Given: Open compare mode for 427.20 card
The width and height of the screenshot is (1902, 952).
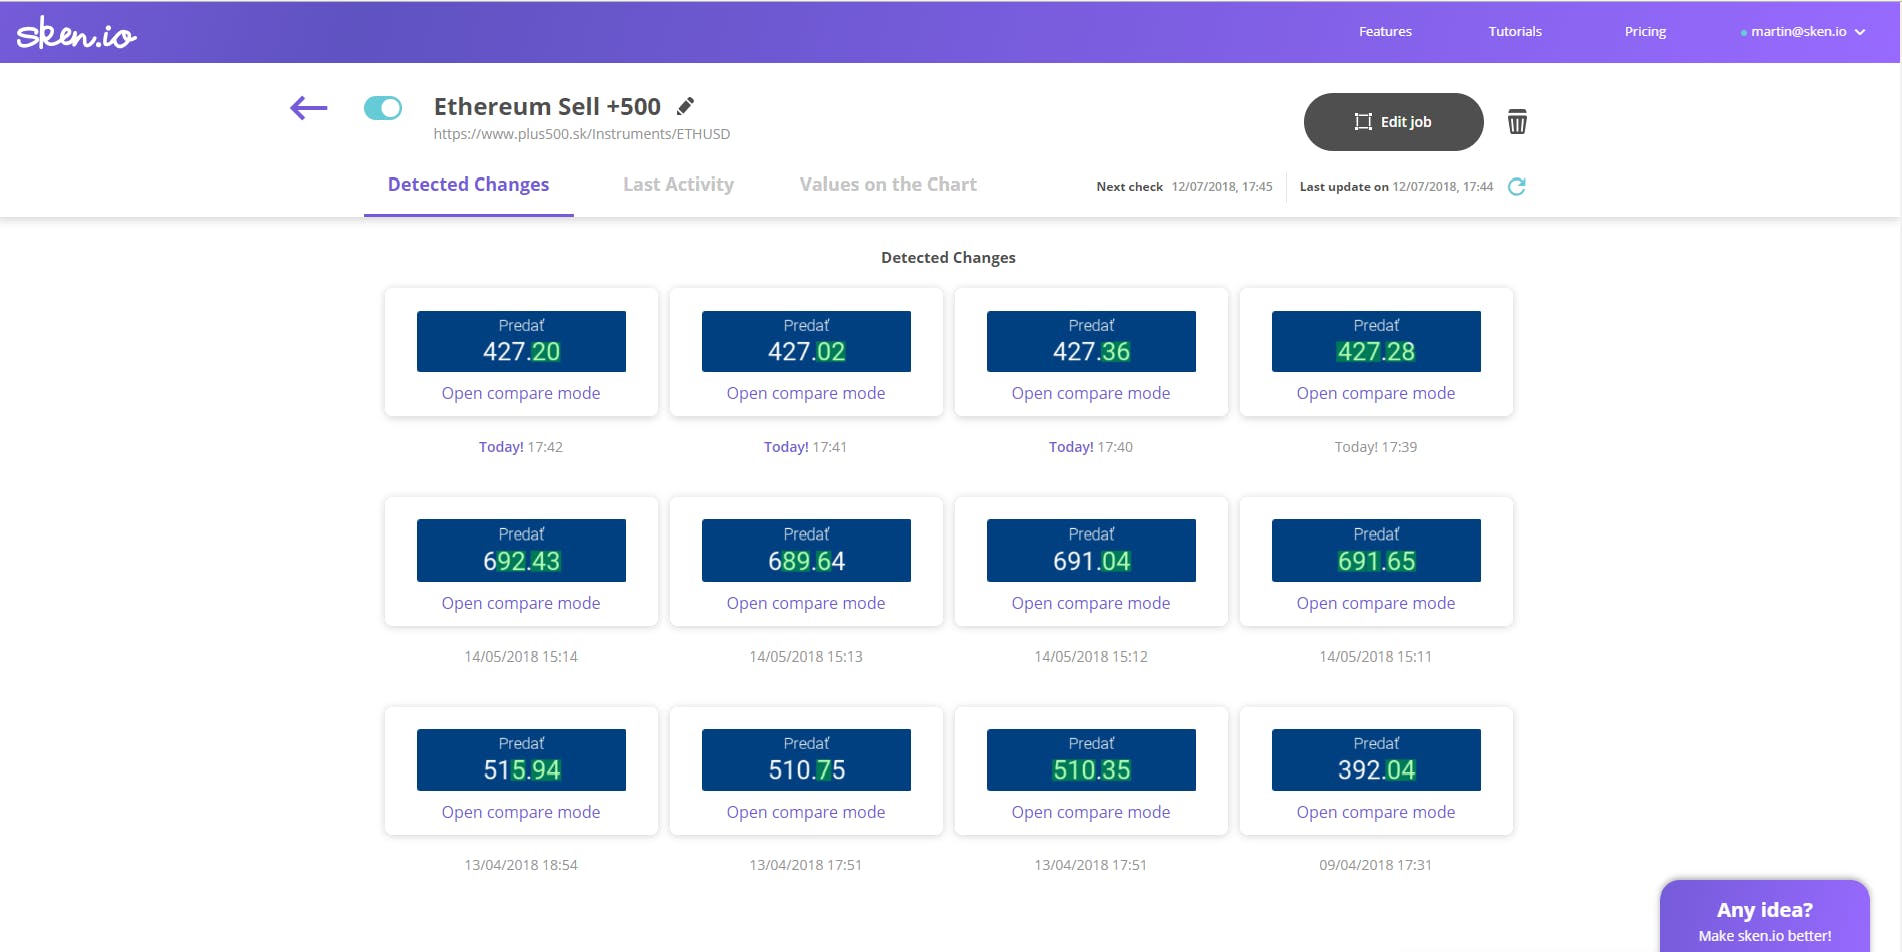Looking at the screenshot, I should click(521, 394).
